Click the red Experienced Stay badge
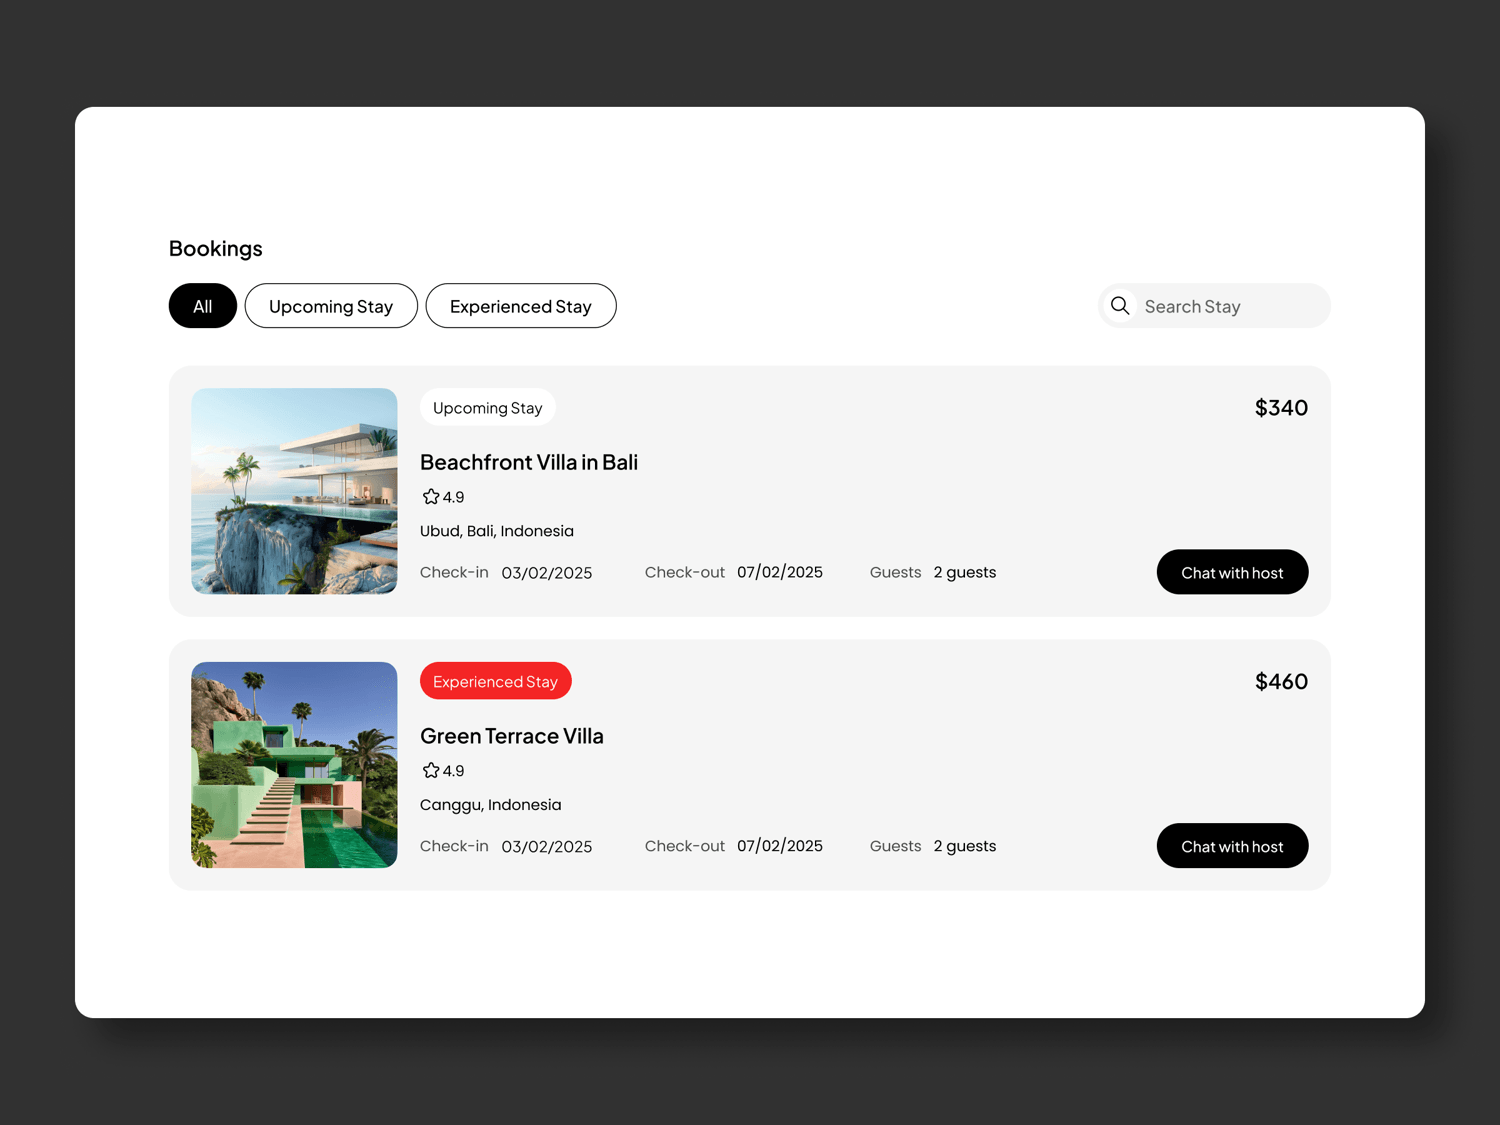The height and width of the screenshot is (1125, 1500). click(496, 681)
